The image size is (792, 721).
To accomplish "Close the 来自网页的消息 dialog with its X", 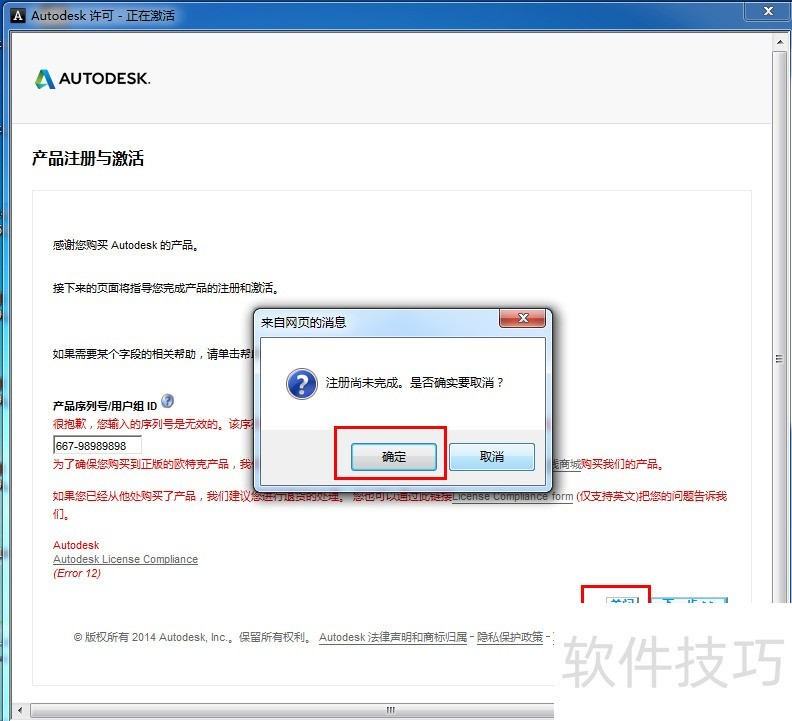I will pos(522,318).
